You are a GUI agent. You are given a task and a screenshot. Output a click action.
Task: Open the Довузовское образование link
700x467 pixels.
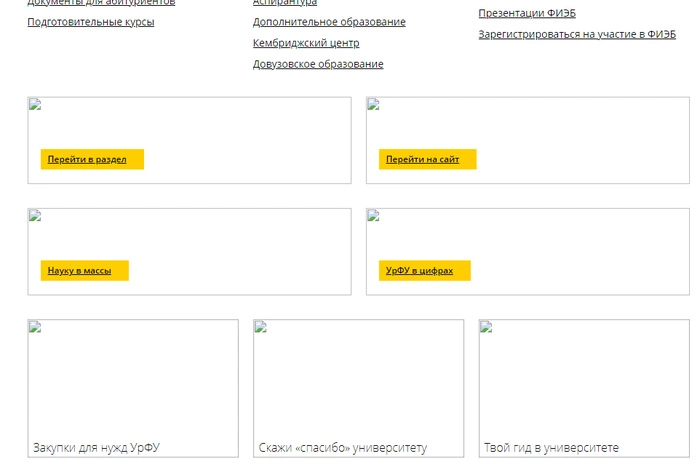[x=318, y=64]
